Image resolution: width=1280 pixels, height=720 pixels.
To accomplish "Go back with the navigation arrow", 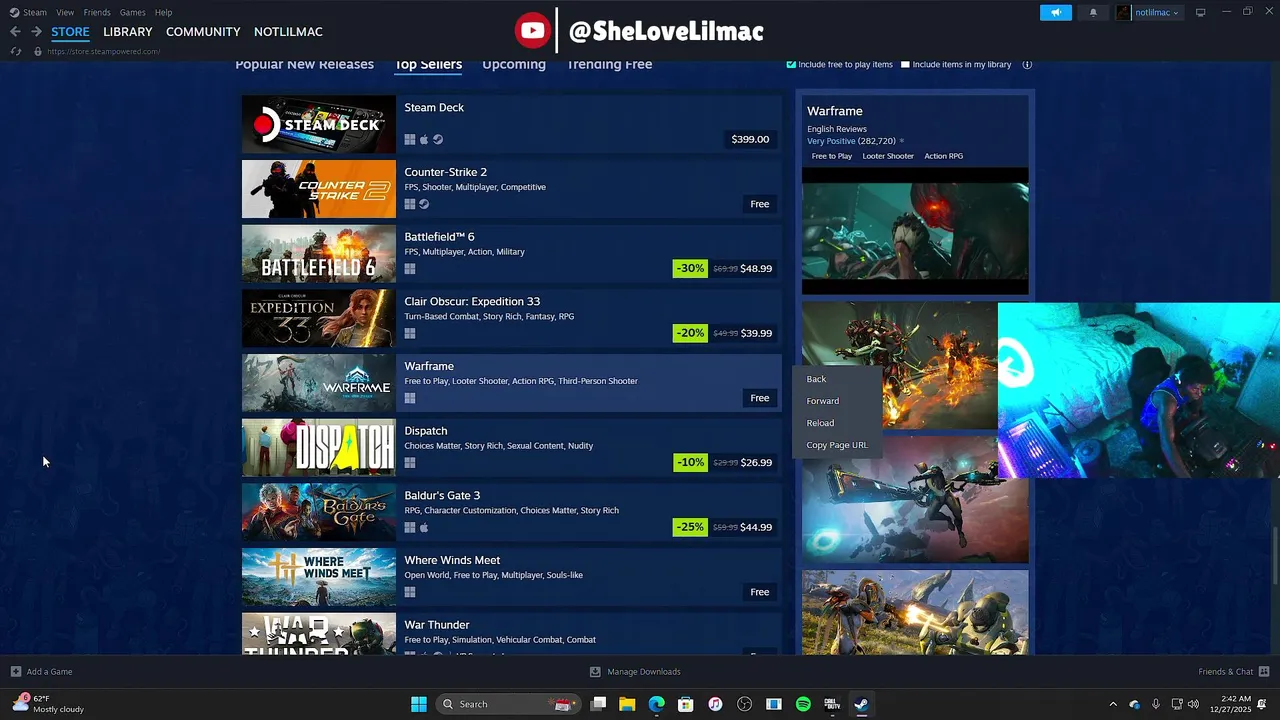I will pyautogui.click(x=15, y=32).
